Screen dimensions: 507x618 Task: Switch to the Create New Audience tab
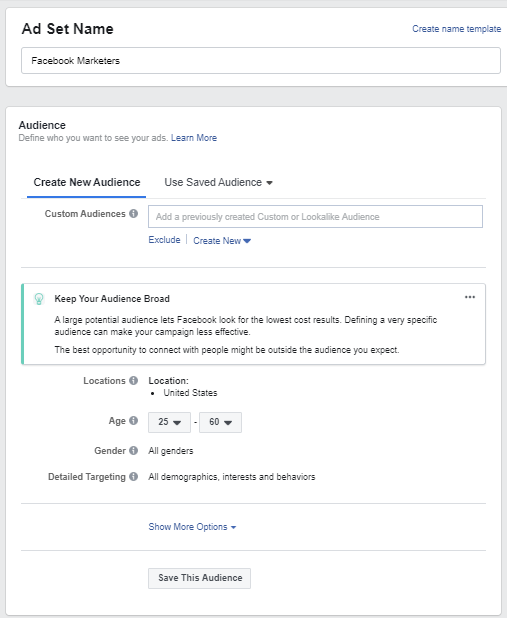87,182
